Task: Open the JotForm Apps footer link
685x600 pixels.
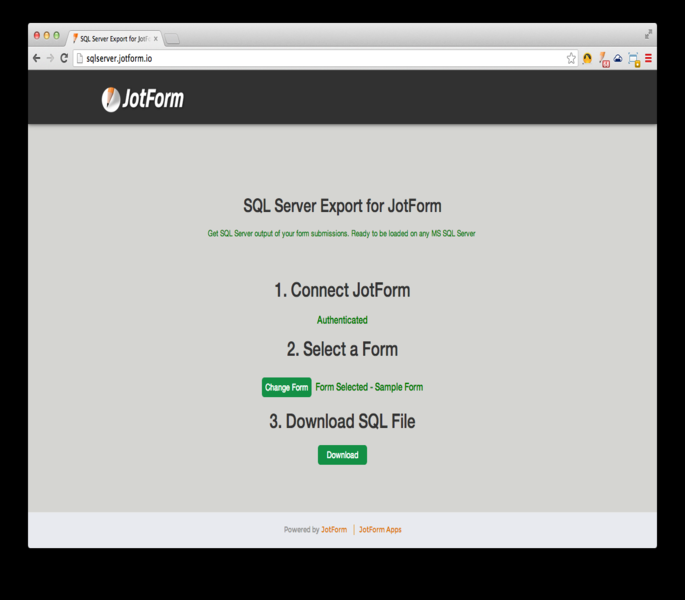Action: click(380, 530)
